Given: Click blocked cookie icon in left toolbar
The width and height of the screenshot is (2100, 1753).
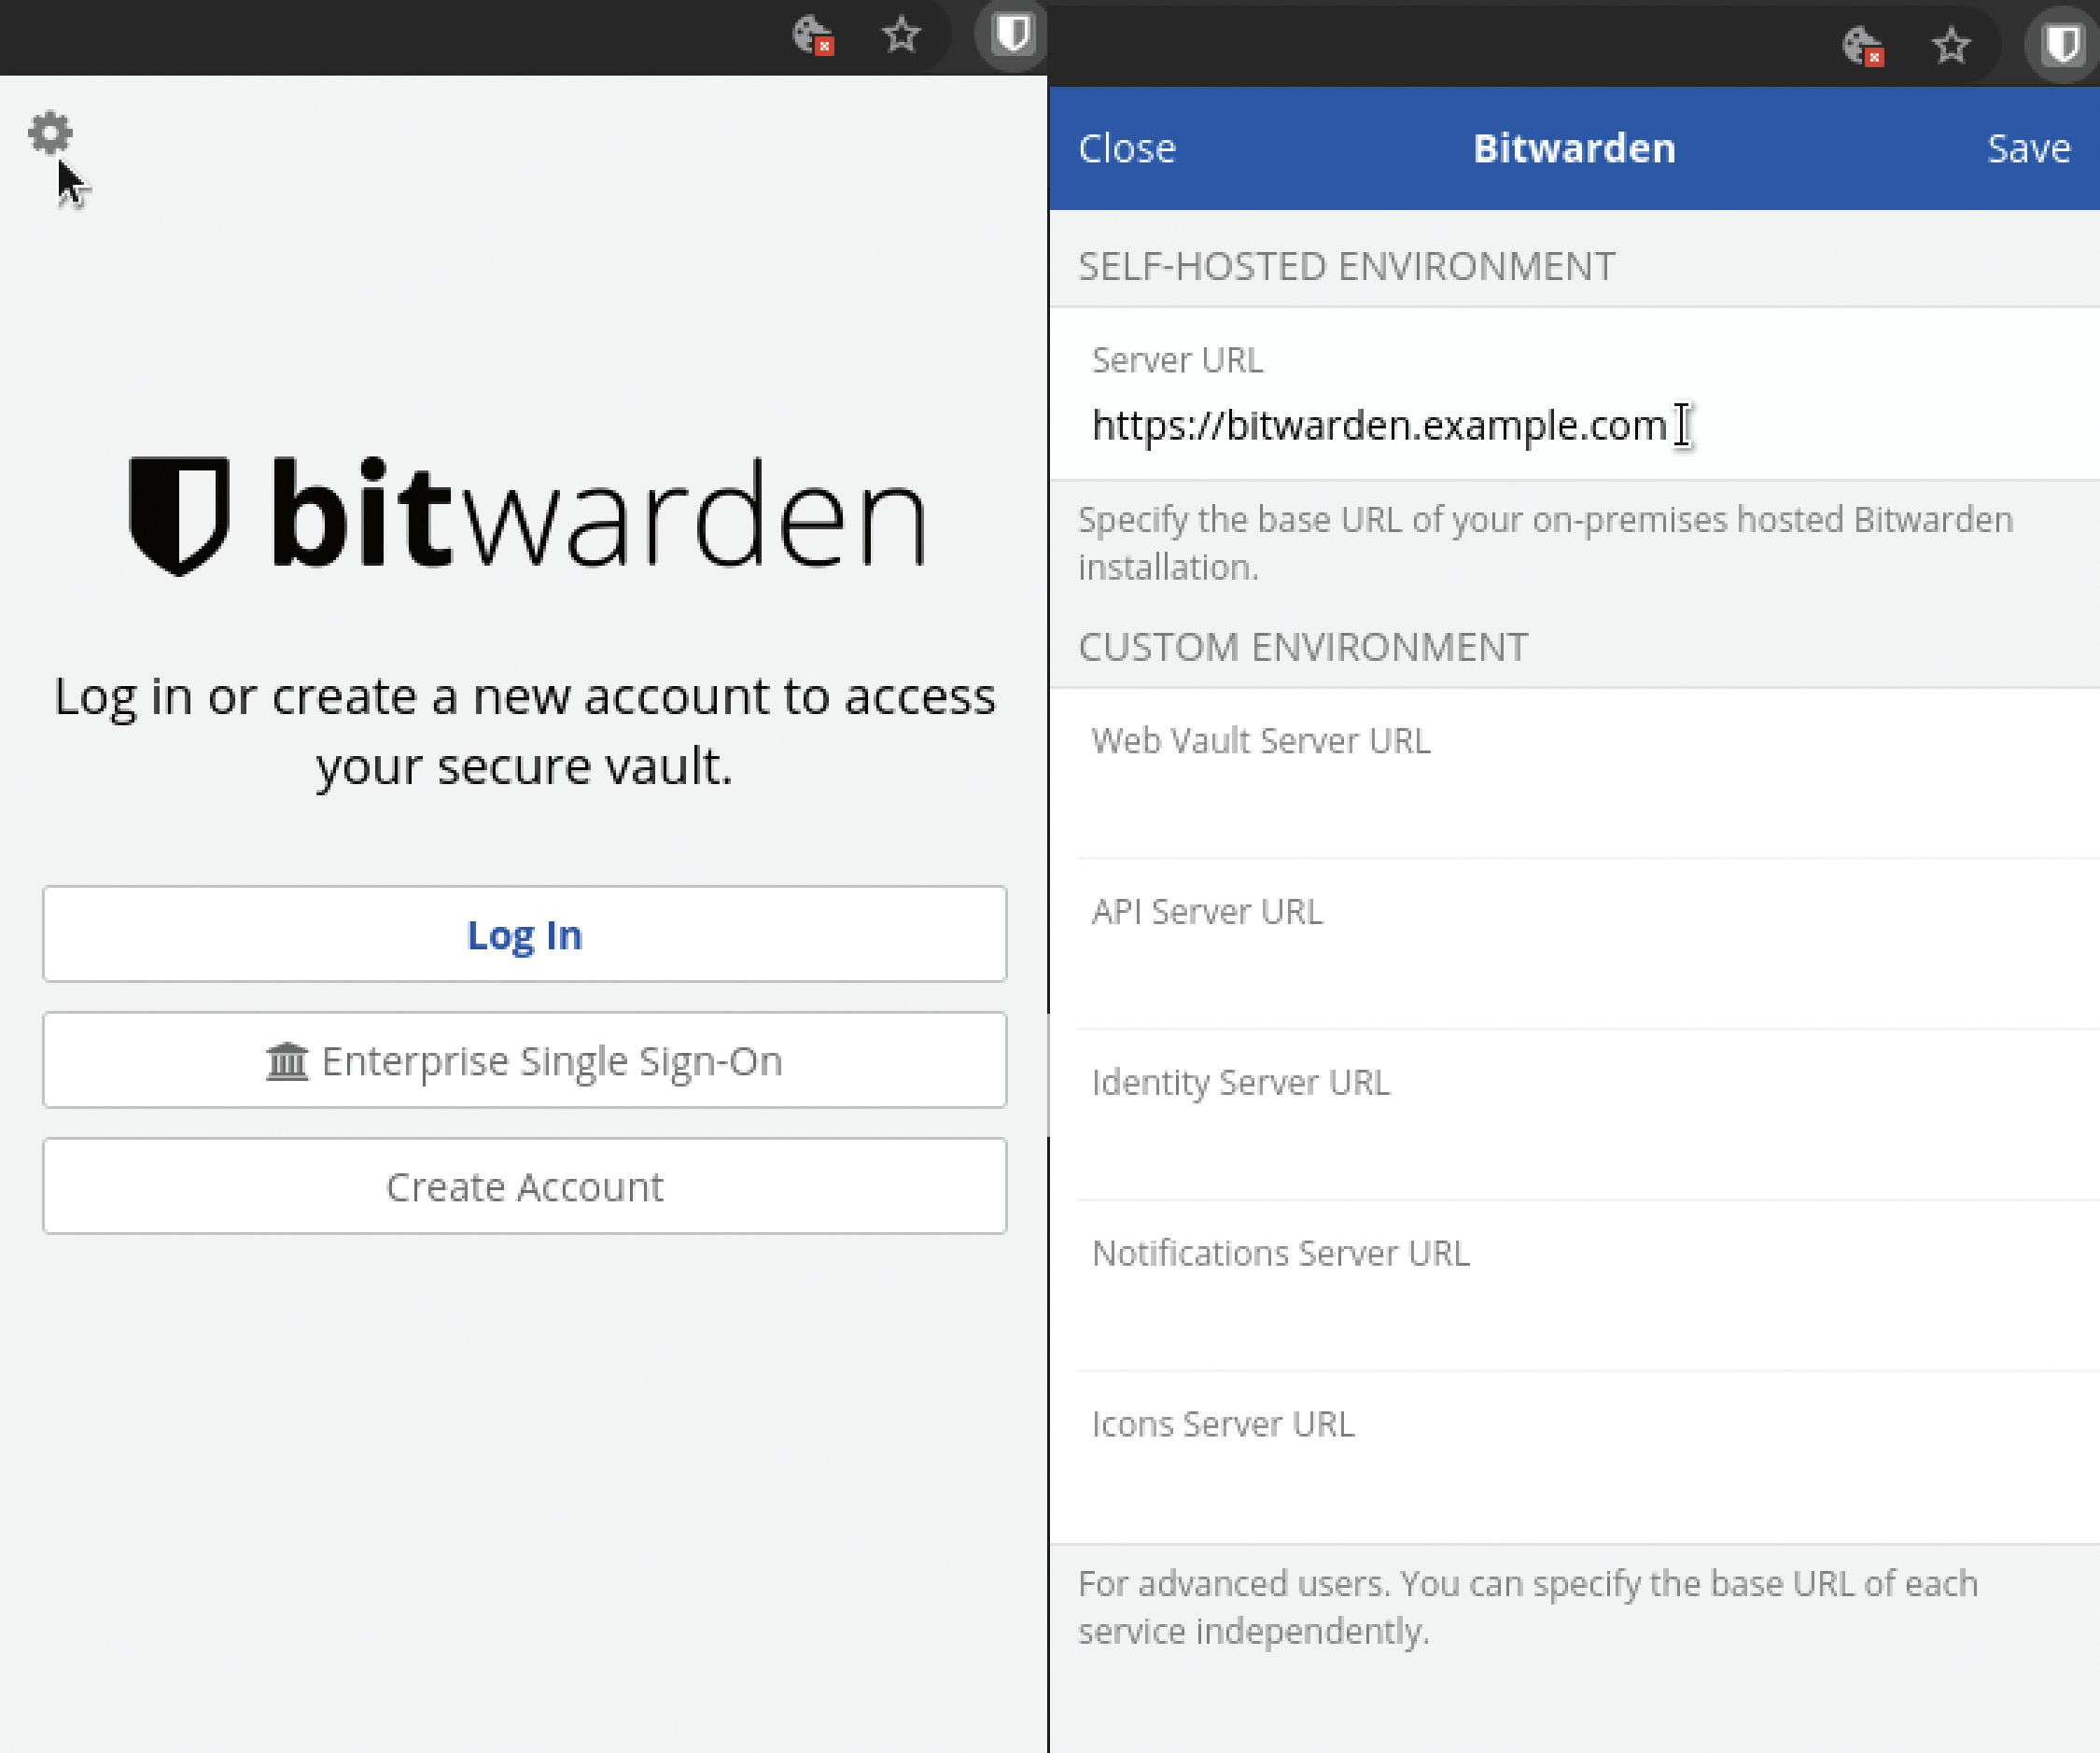Looking at the screenshot, I should click(813, 36).
